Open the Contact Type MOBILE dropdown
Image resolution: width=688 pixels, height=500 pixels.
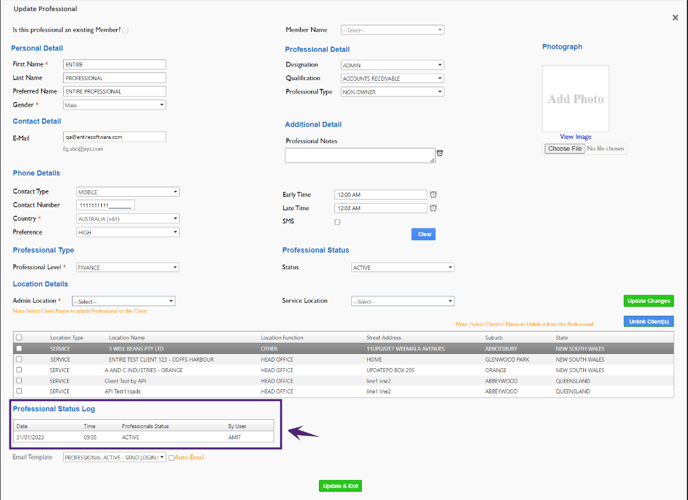tap(128, 192)
